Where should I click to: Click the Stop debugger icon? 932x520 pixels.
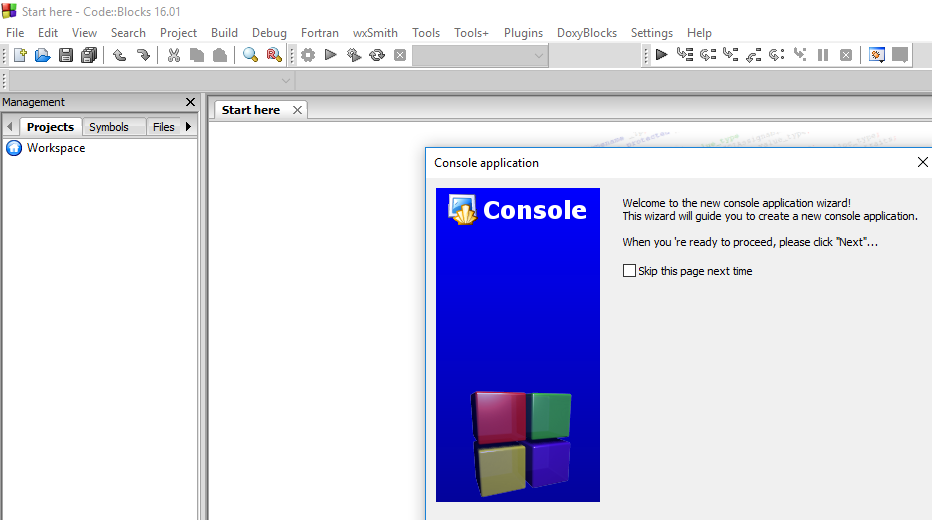pyautogui.click(x=846, y=55)
